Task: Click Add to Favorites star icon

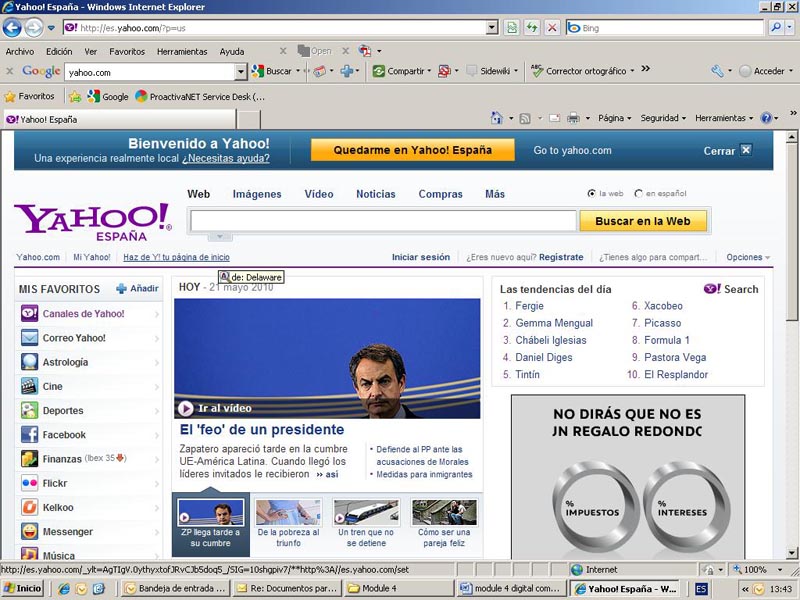Action: [x=75, y=96]
